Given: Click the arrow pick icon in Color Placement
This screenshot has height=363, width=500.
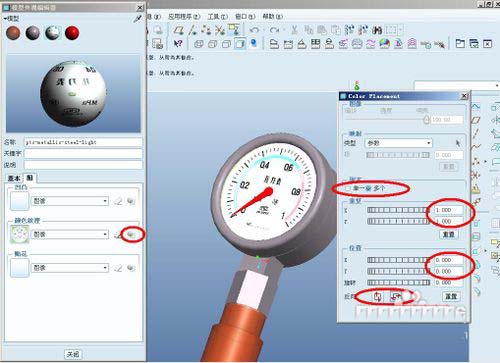Looking at the screenshot, I should (458, 143).
